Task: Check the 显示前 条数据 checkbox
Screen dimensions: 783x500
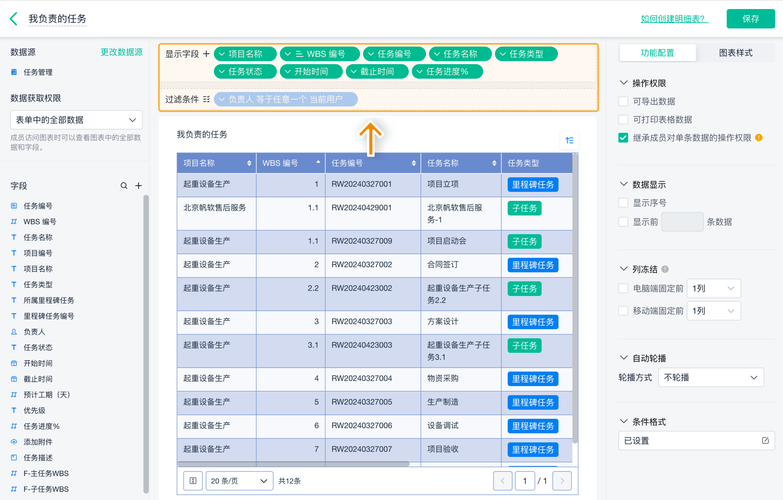Action: [623, 222]
